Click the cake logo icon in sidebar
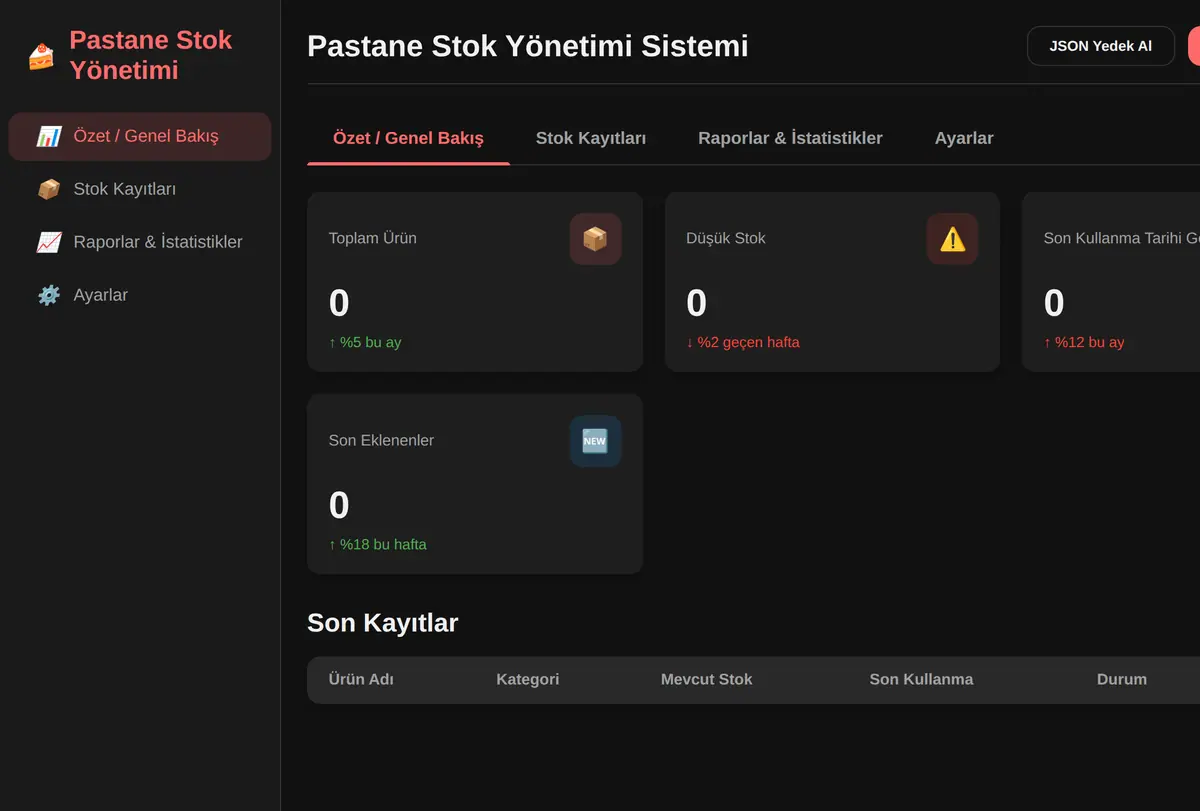Viewport: 1200px width, 811px height. tap(42, 56)
